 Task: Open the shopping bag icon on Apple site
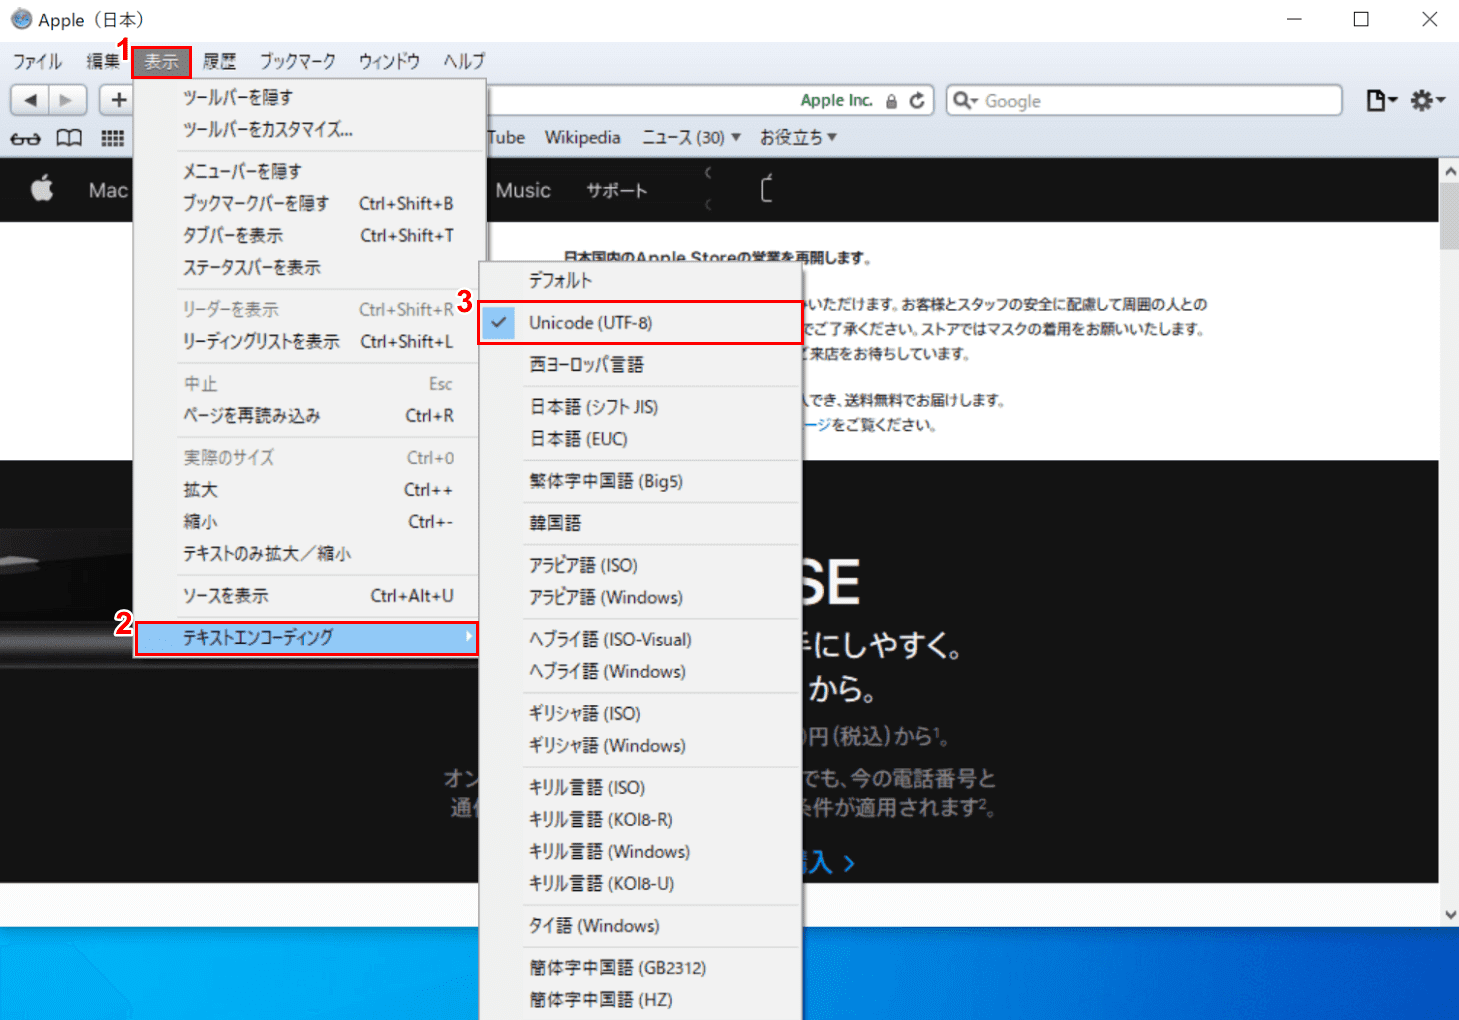pos(767,189)
